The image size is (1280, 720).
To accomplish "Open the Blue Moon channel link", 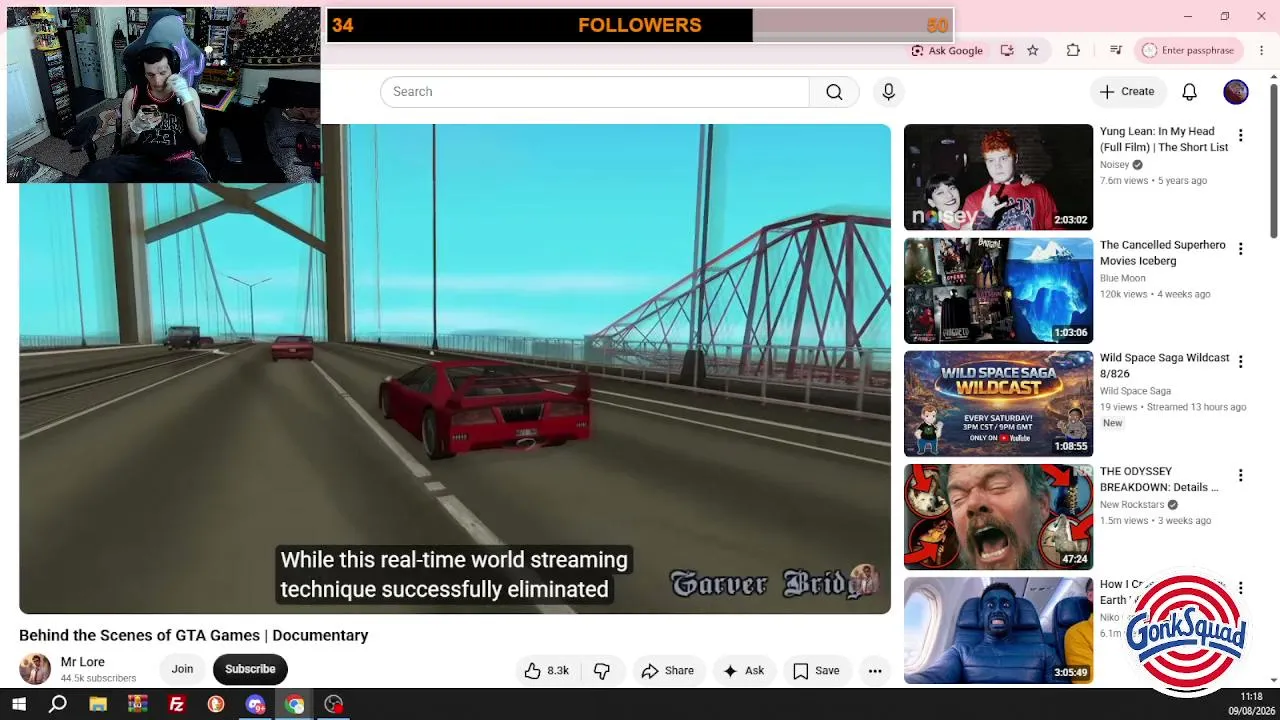I will click(1122, 278).
